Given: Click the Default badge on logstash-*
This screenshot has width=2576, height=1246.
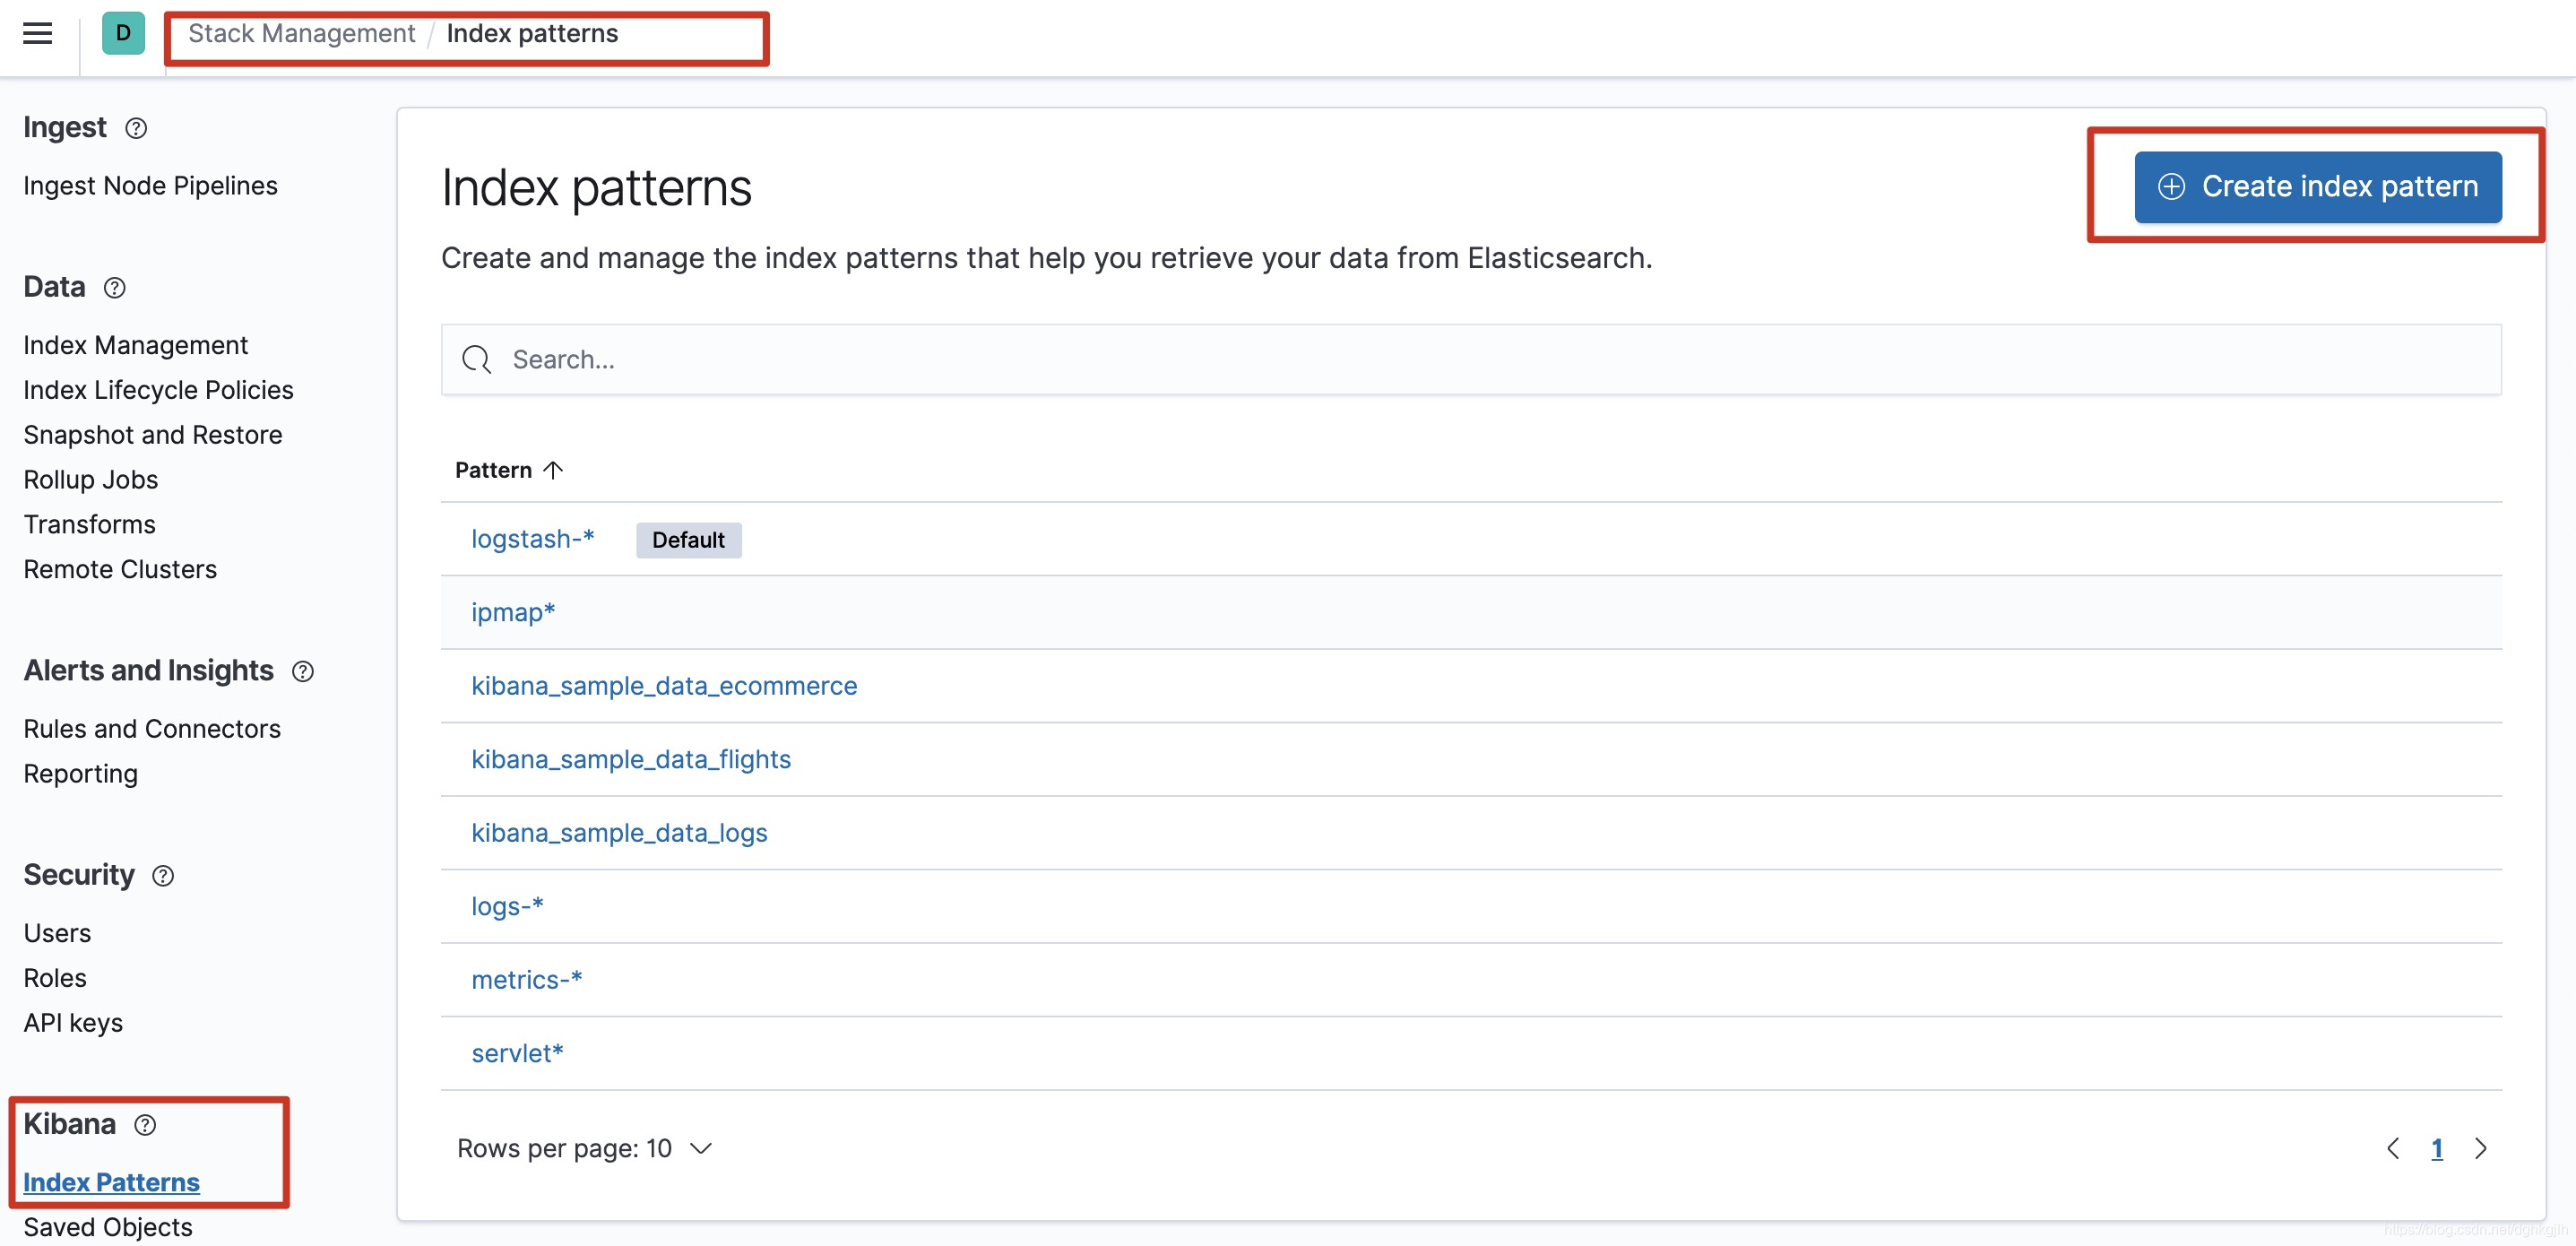Looking at the screenshot, I should (x=688, y=540).
